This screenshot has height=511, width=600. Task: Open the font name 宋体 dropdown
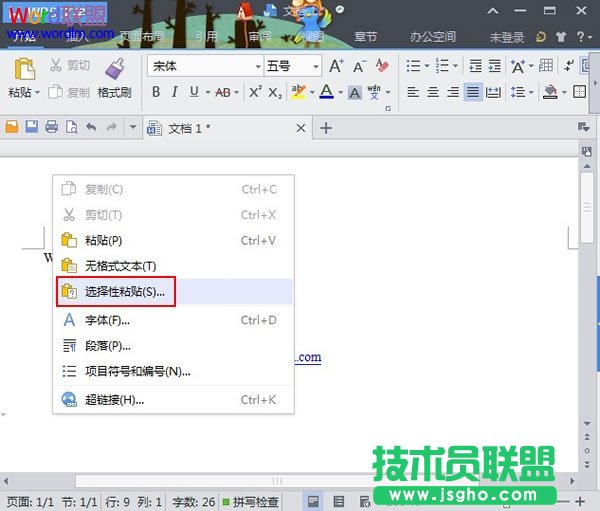tap(258, 67)
